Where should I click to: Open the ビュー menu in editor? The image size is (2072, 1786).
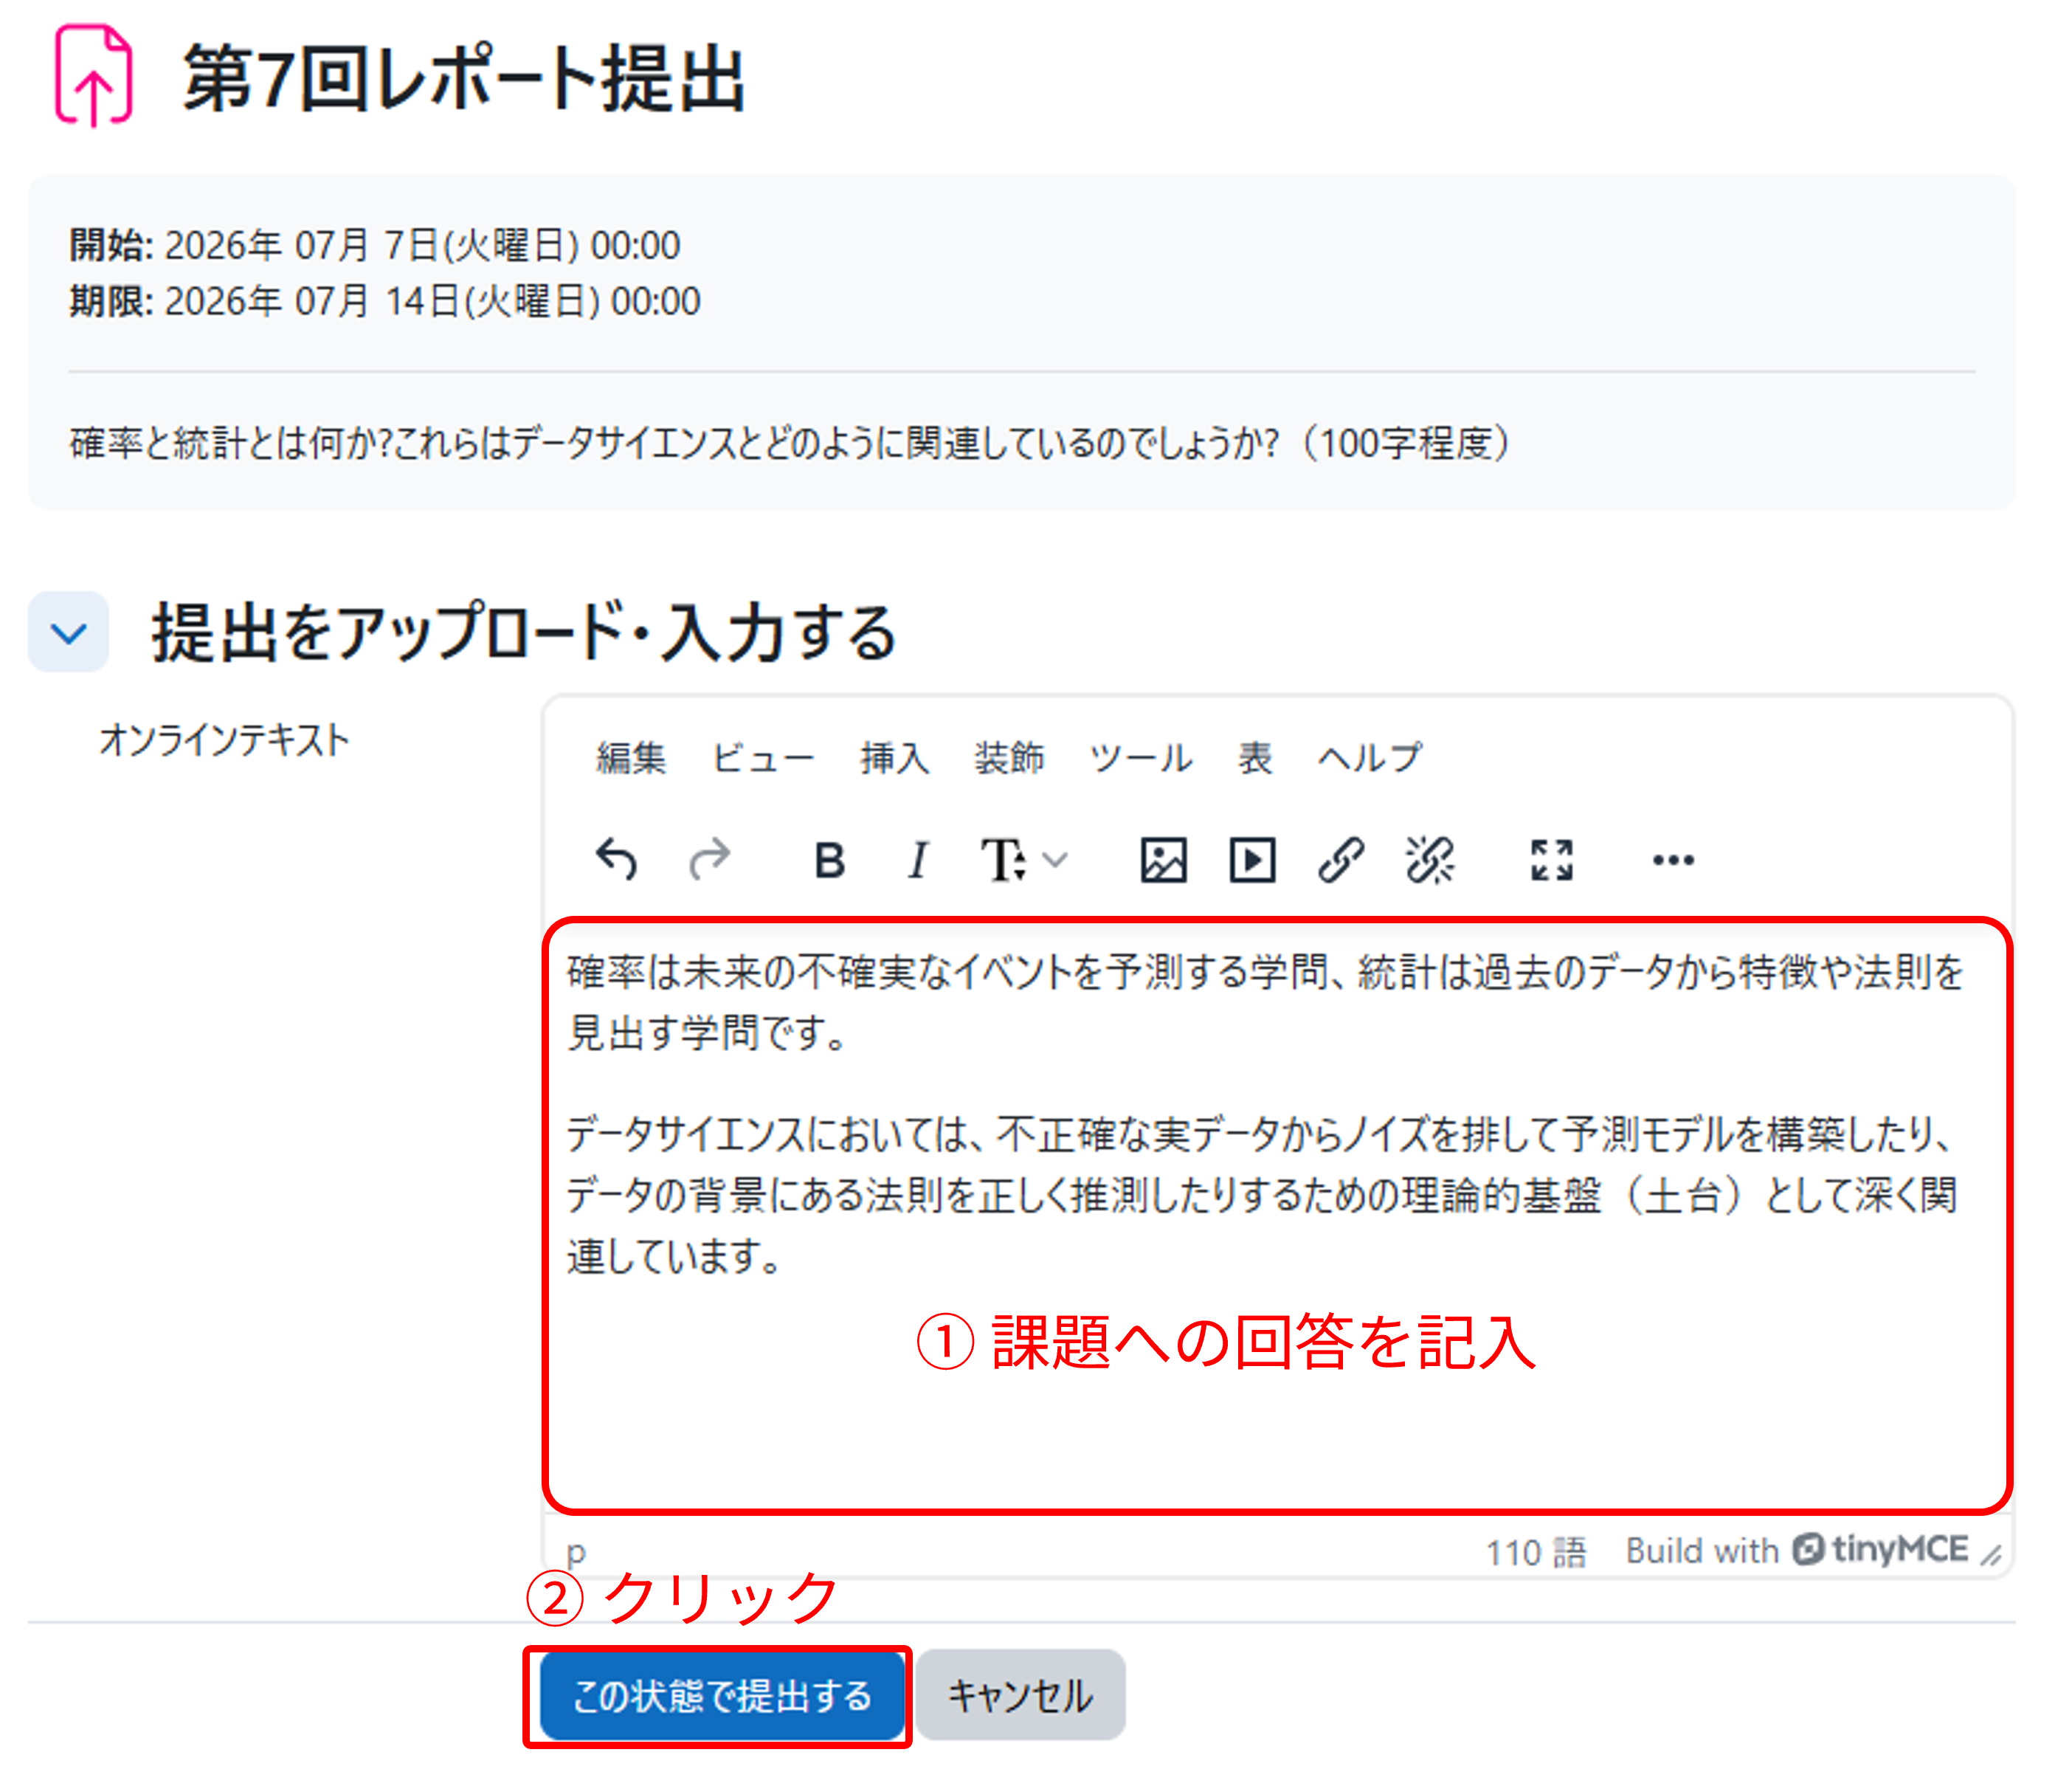pyautogui.click(x=762, y=758)
